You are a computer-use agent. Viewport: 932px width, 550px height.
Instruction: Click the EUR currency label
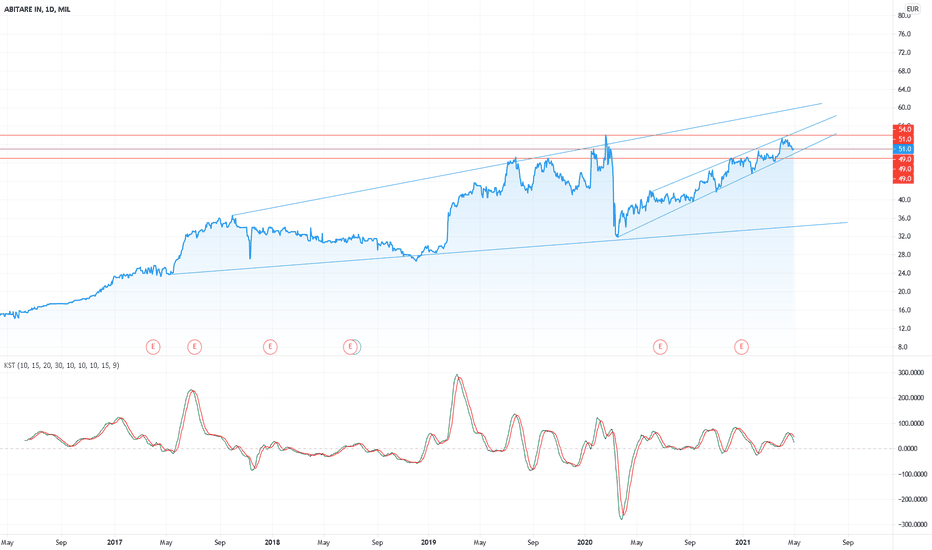coord(912,9)
